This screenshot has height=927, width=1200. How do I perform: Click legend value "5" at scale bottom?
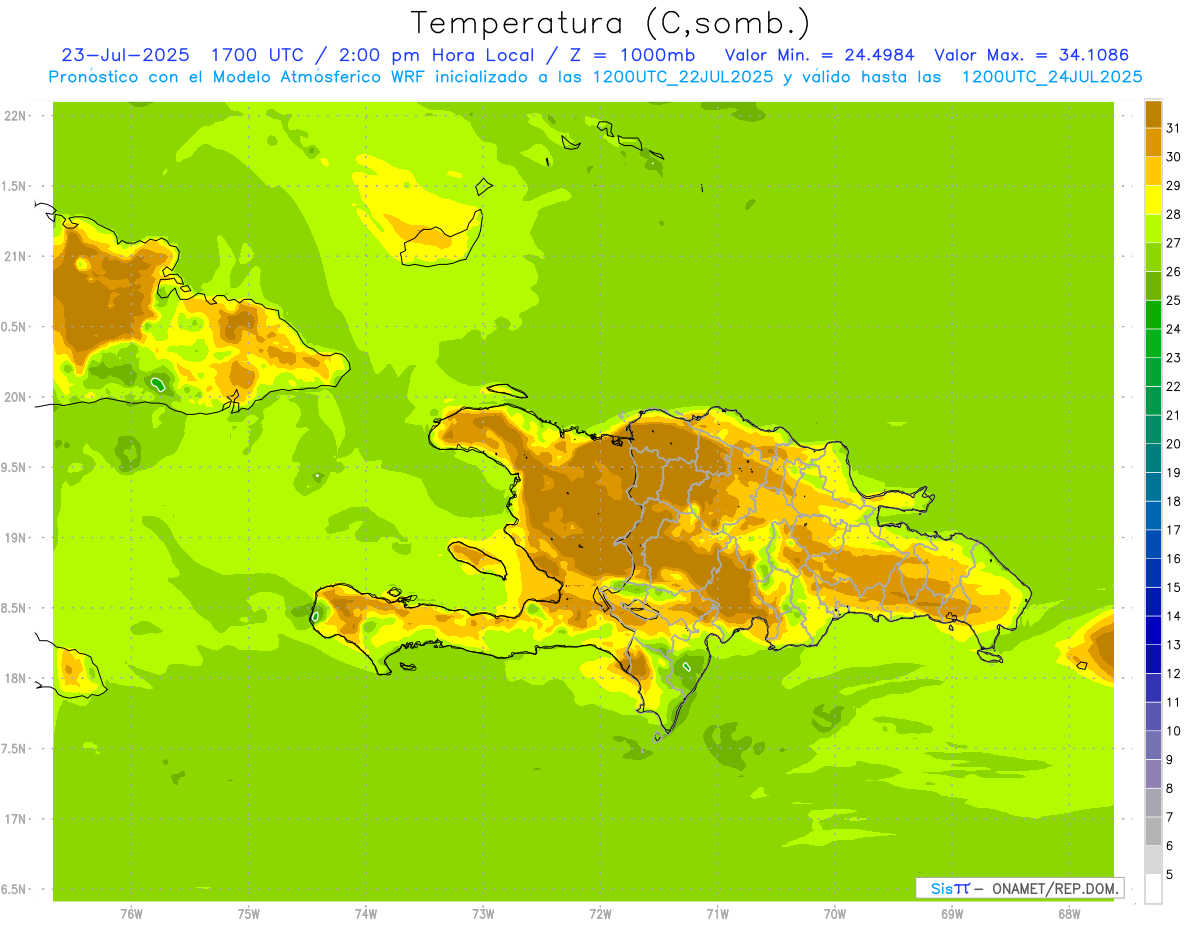1169,875
